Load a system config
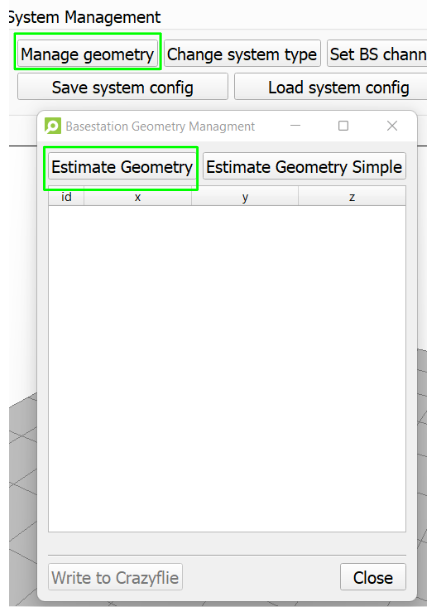Viewport: 437px width, 611px height. pos(331,87)
